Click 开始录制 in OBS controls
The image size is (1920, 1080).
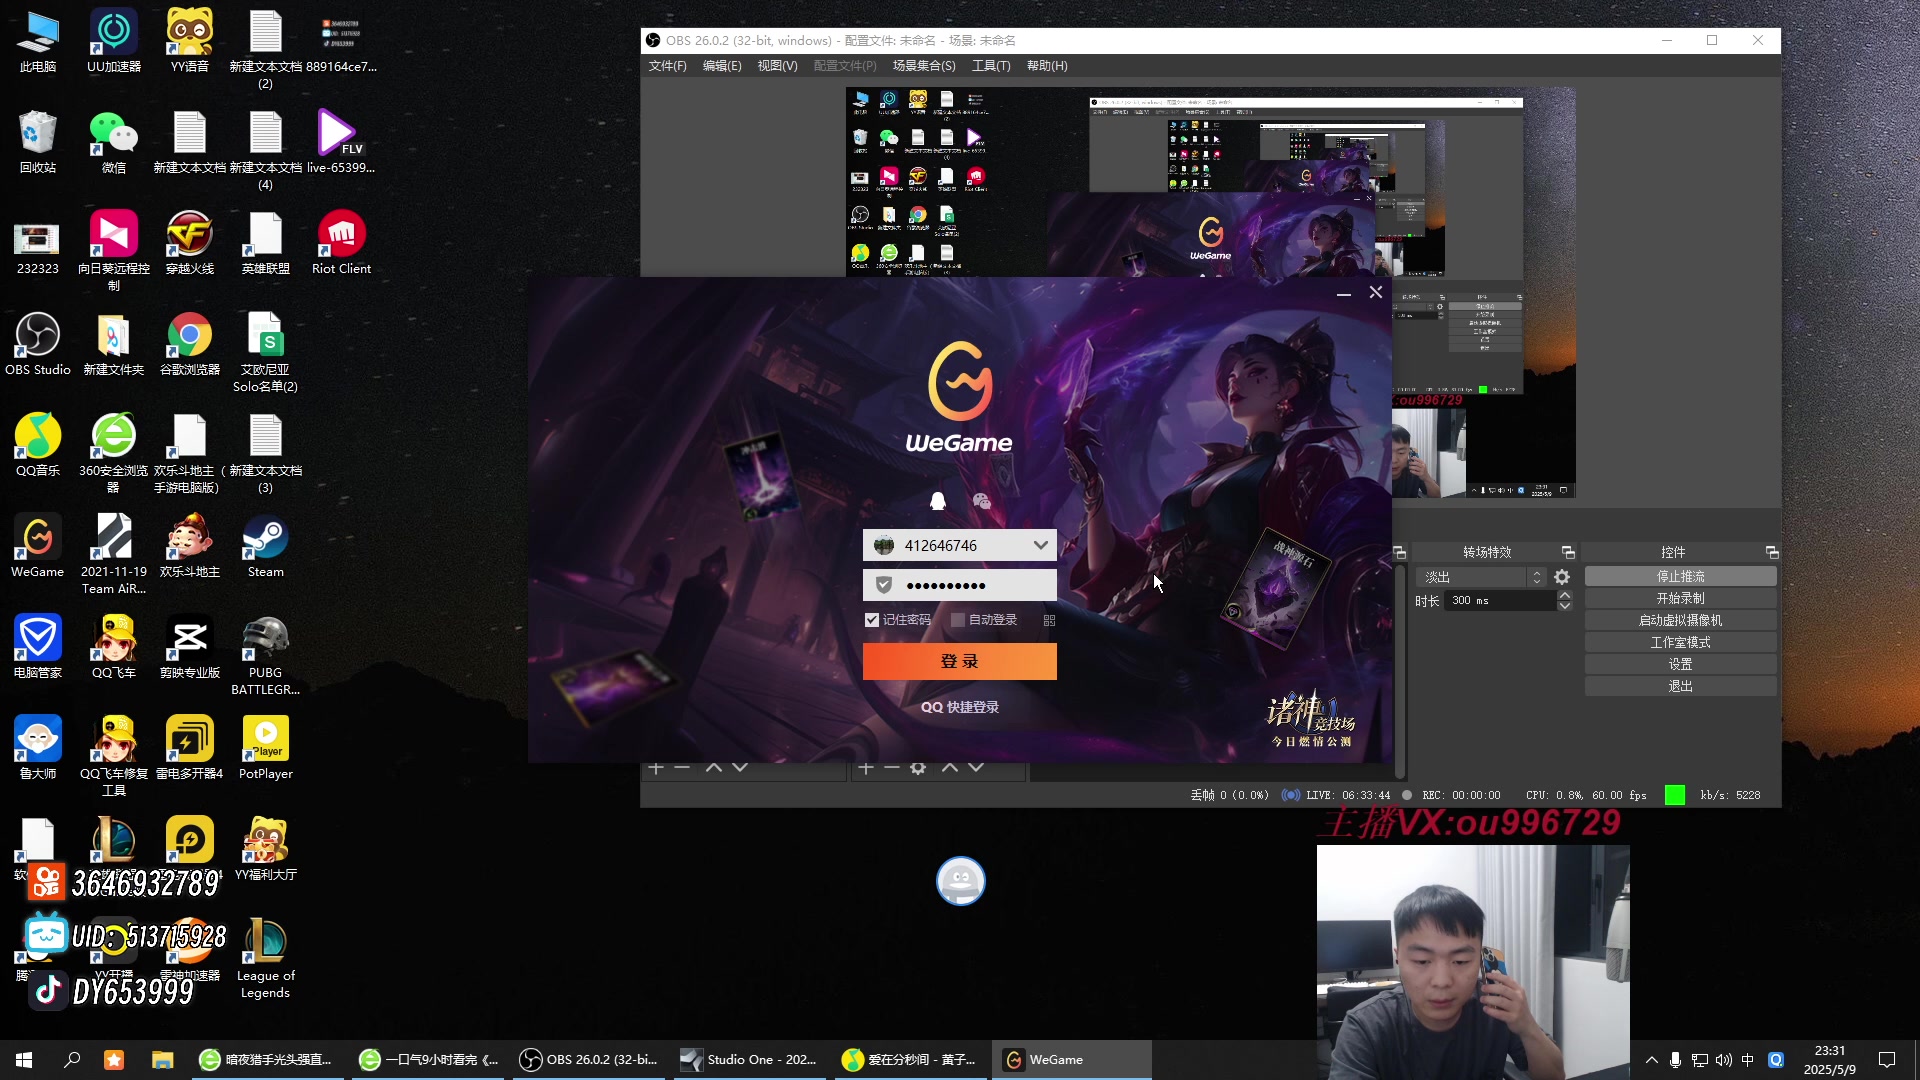[x=1680, y=599]
